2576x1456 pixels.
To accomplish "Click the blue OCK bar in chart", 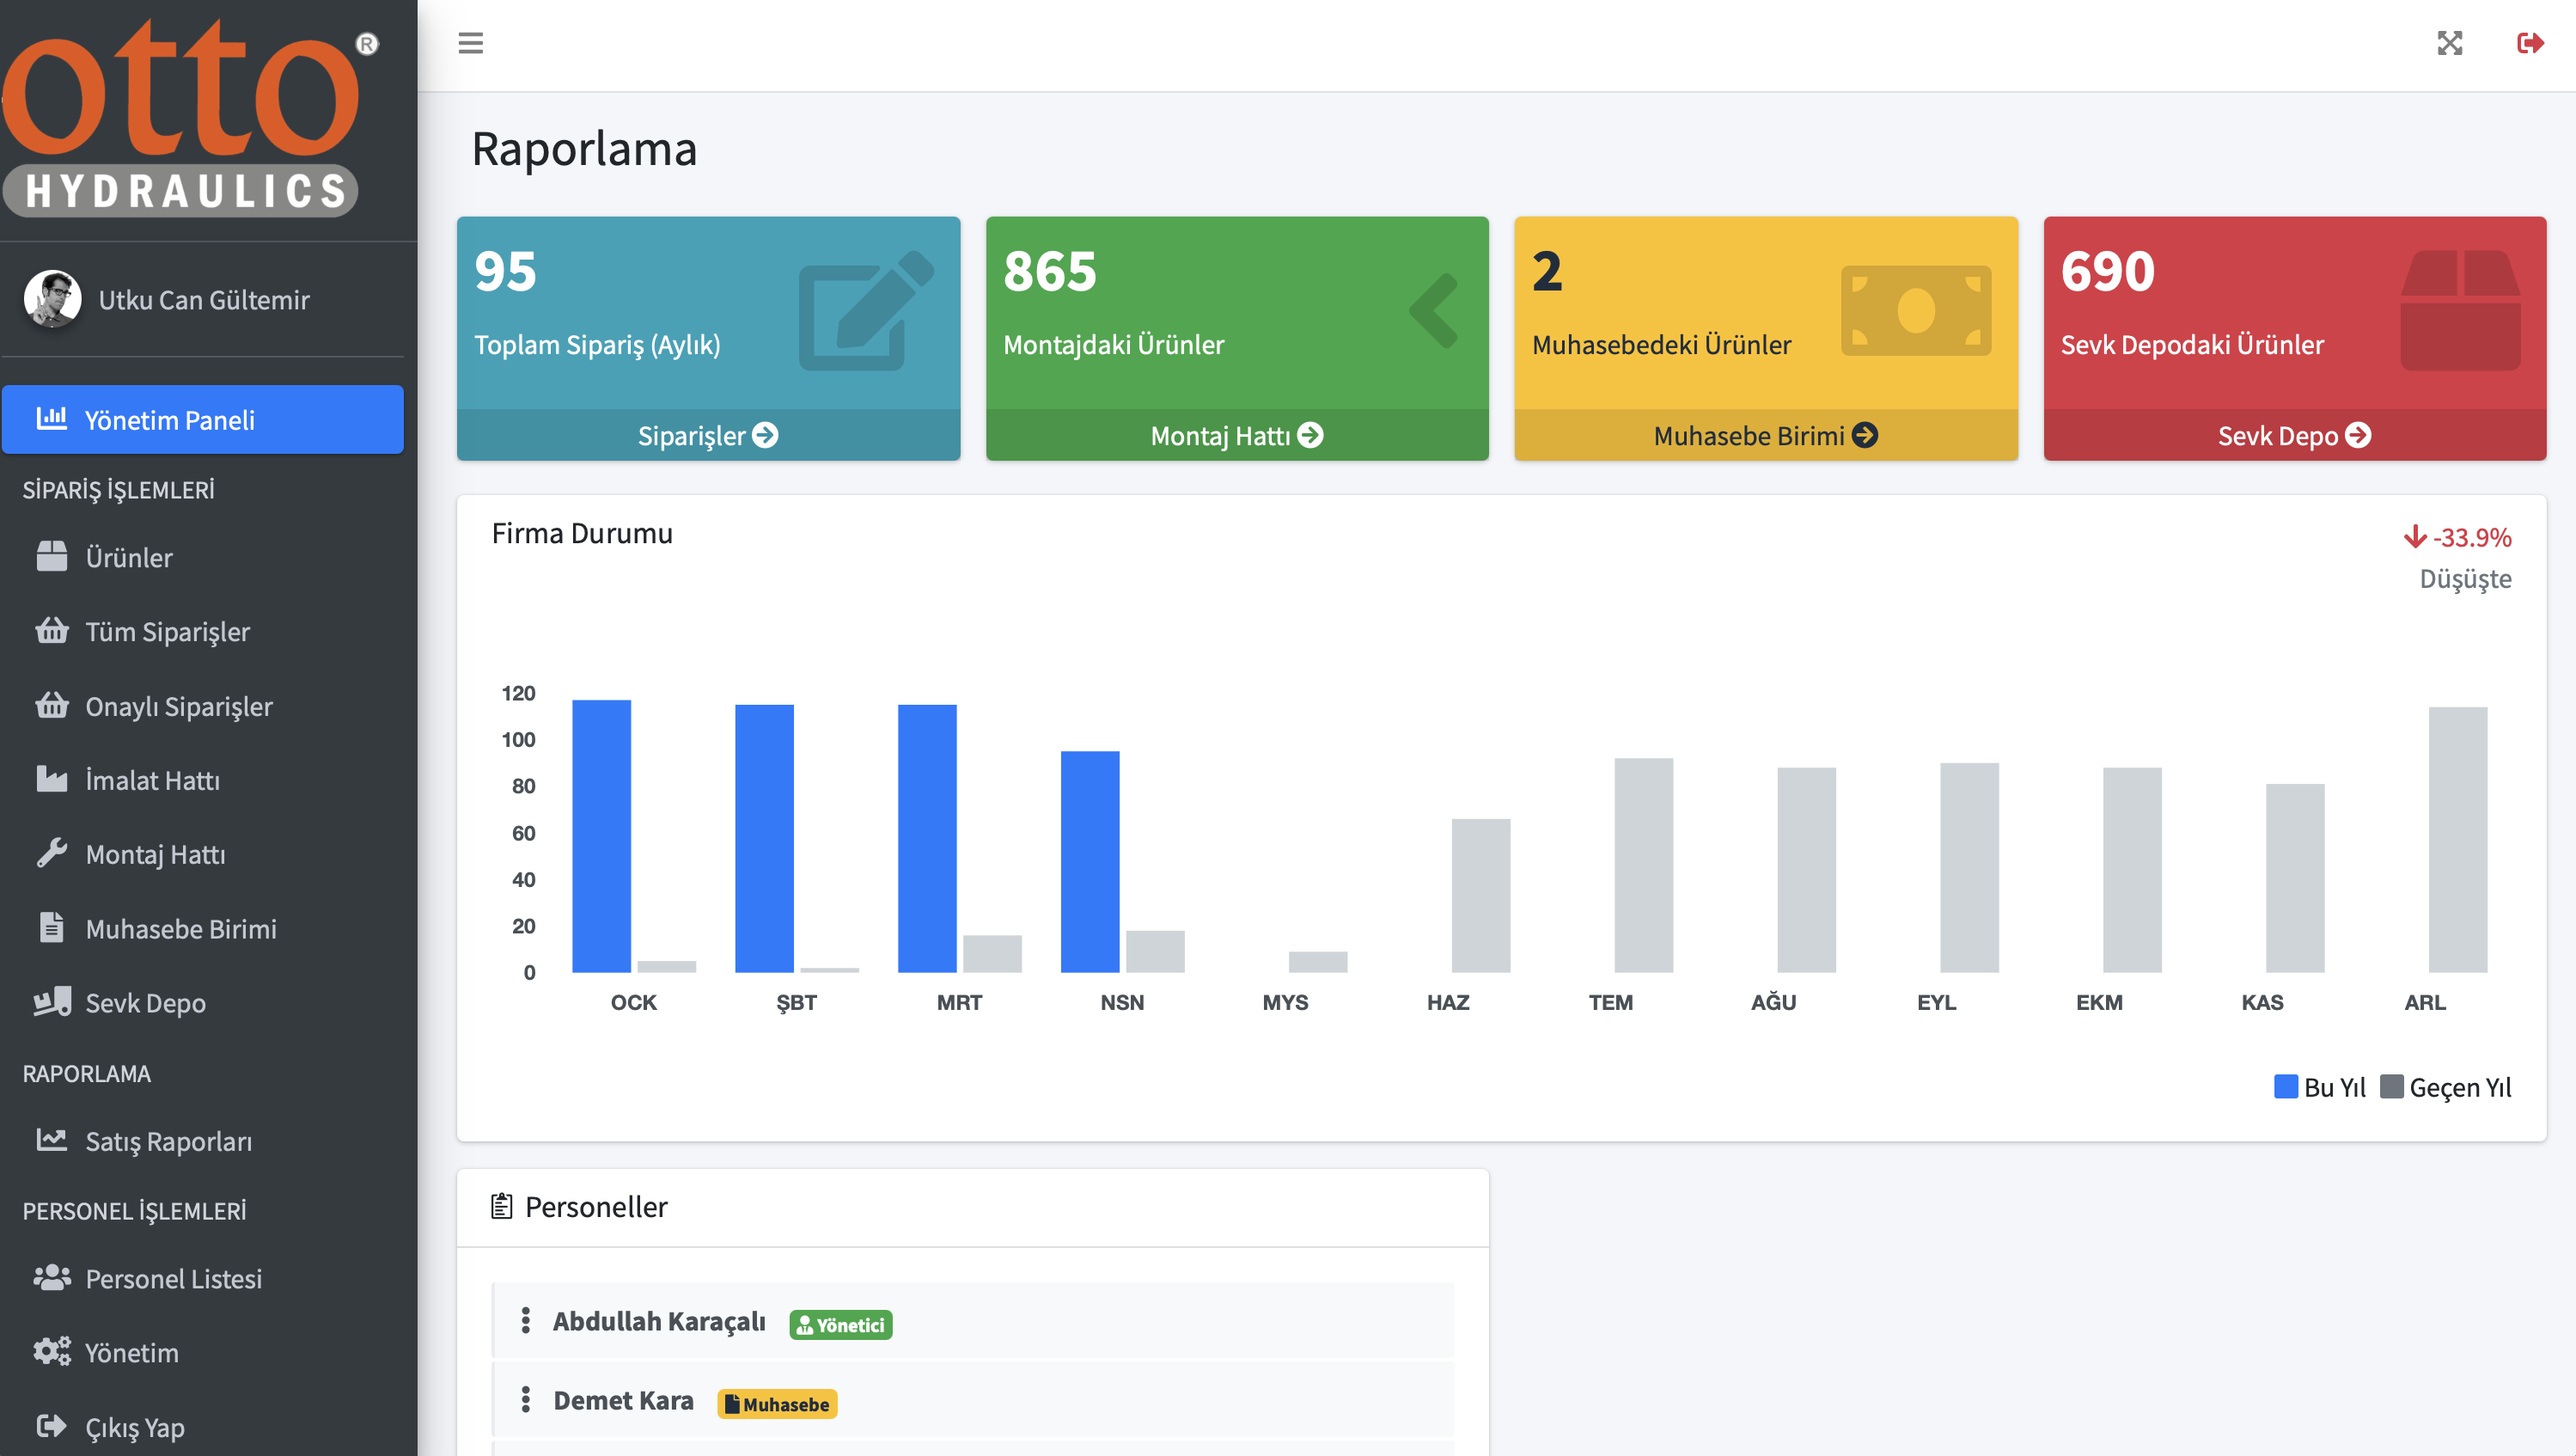I will pos(601,836).
